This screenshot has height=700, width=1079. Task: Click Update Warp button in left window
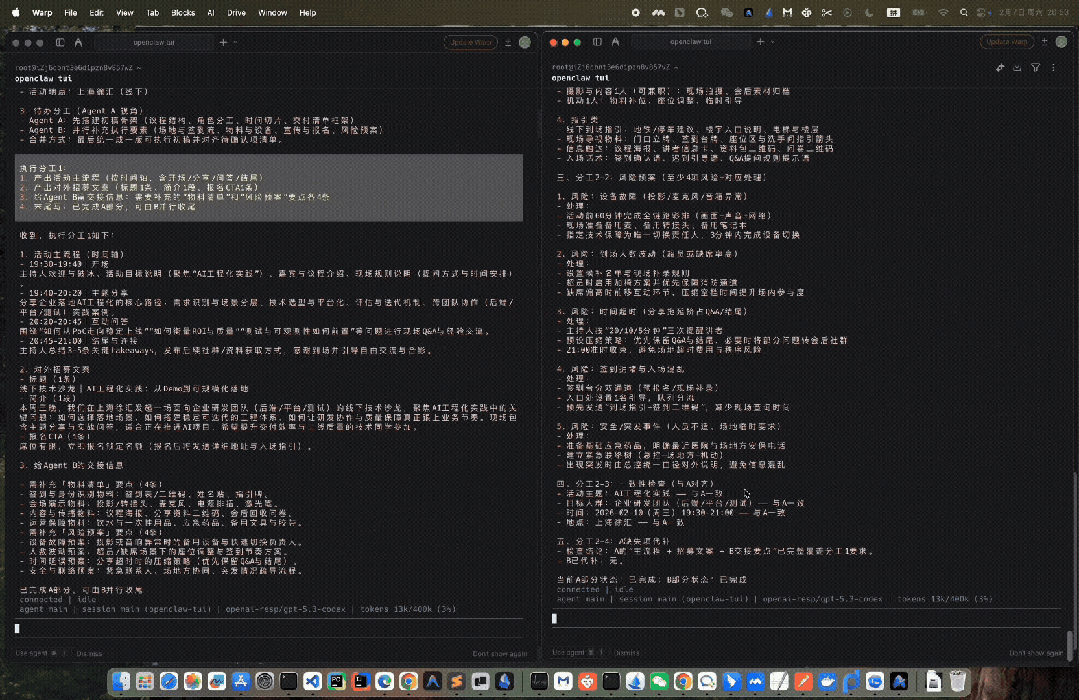click(471, 43)
